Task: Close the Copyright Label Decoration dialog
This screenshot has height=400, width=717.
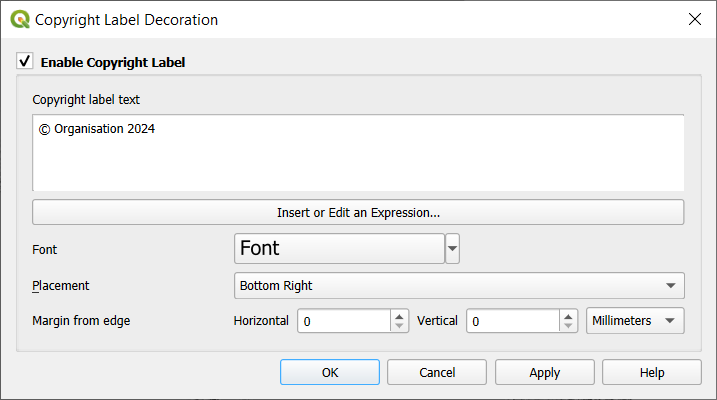Action: coord(693,19)
